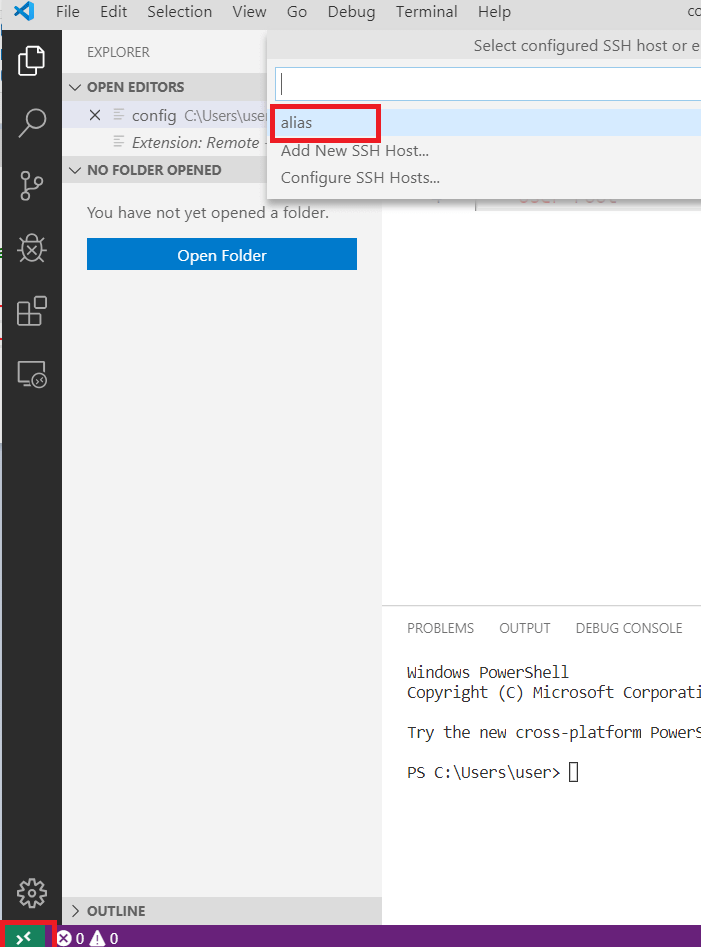Open the Help menu

click(x=494, y=11)
